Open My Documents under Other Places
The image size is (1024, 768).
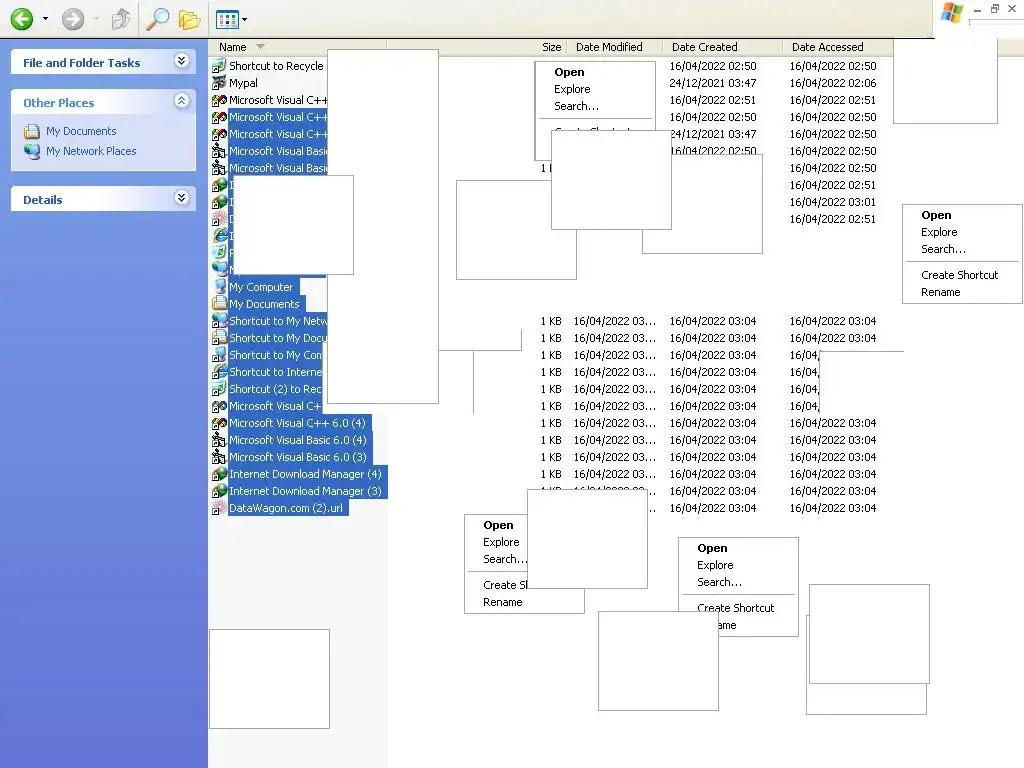tap(81, 131)
